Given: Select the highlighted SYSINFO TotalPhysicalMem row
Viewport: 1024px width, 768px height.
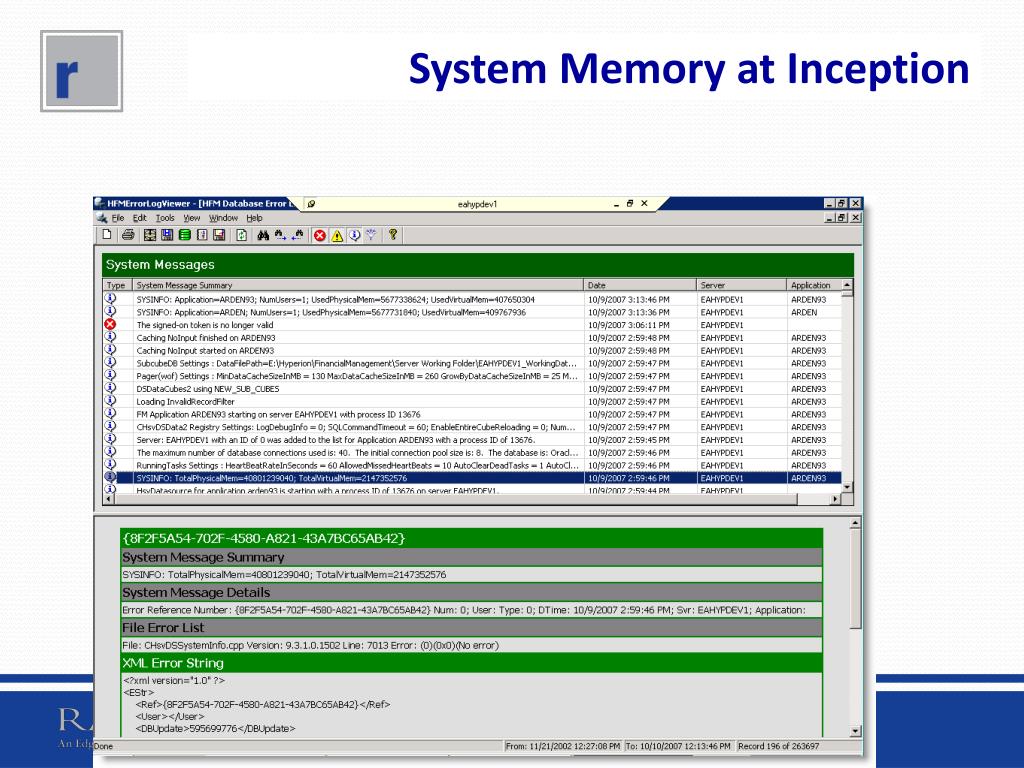Looking at the screenshot, I should coord(472,478).
